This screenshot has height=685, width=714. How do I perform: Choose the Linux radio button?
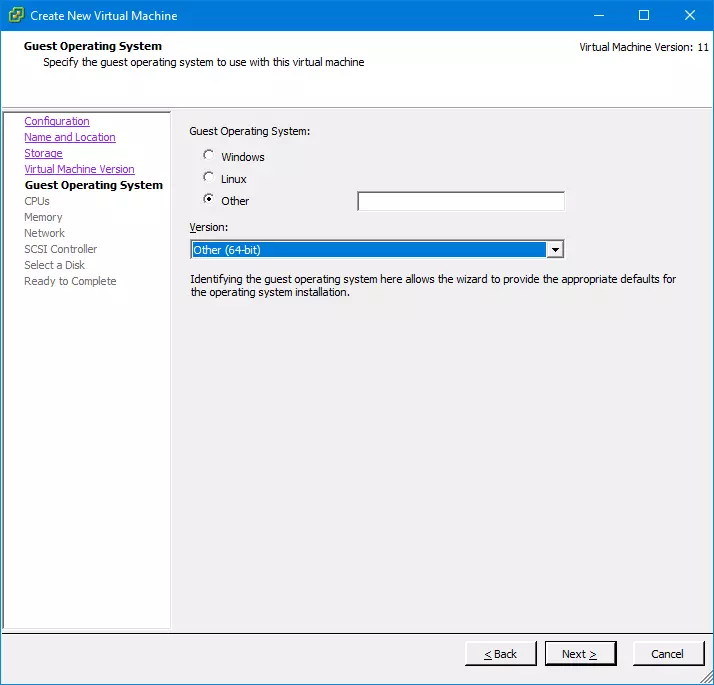click(208, 178)
